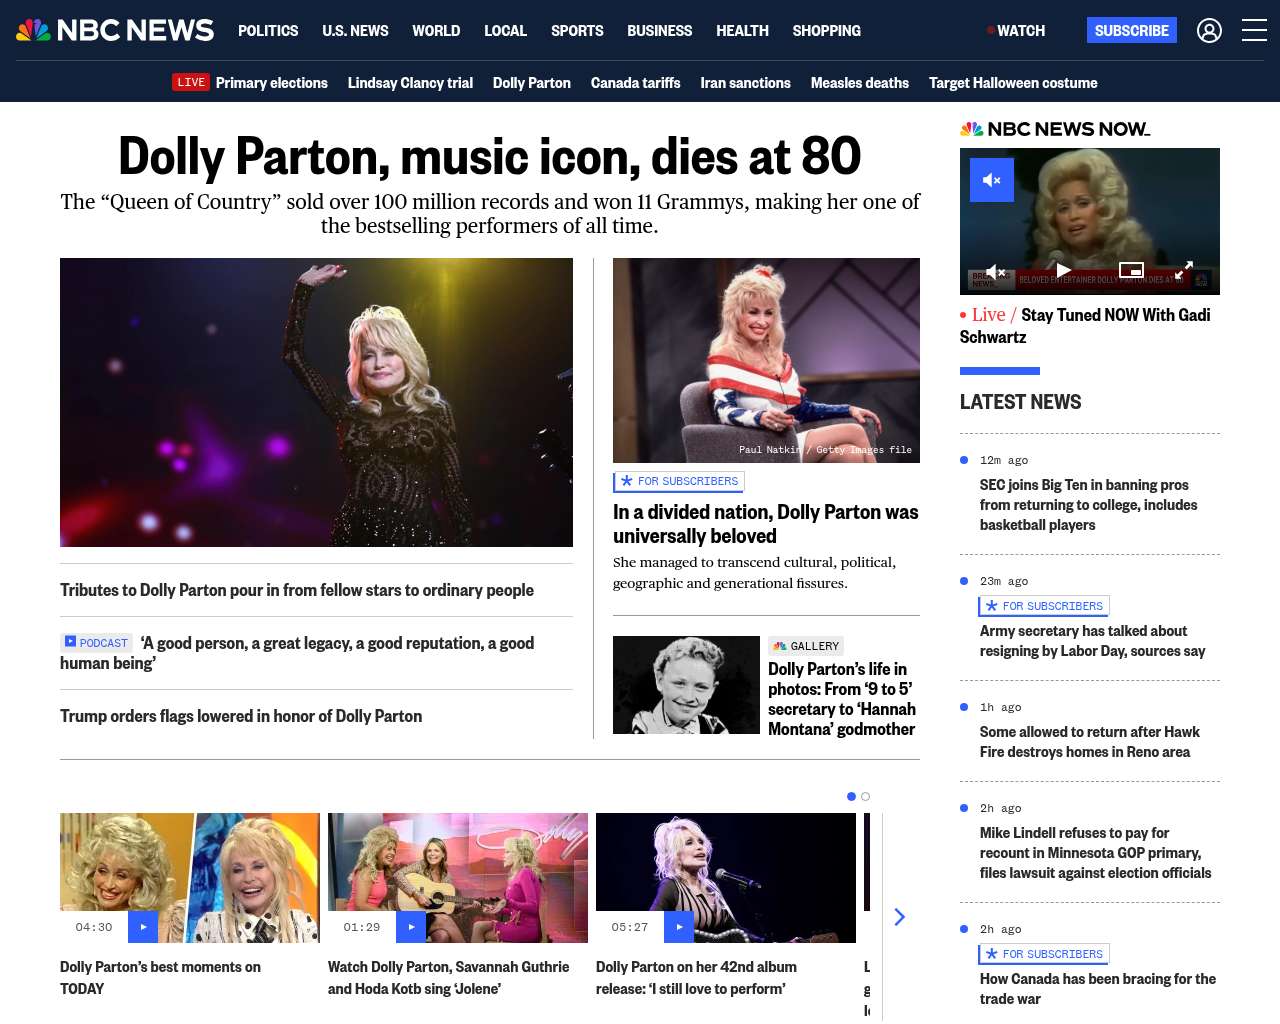Viewport: 1280px width, 1024px height.
Task: Open the 'Jolene' video with Savannah Guthrie
Action: (449, 978)
